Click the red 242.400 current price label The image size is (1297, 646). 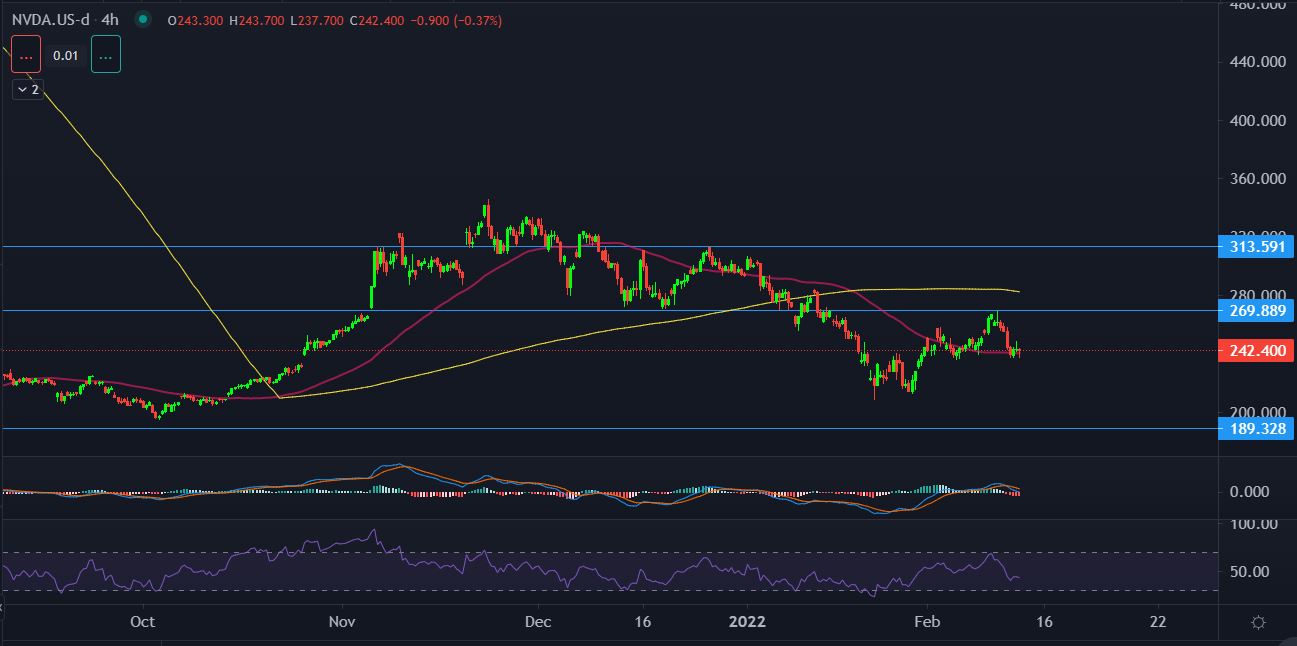(1255, 350)
